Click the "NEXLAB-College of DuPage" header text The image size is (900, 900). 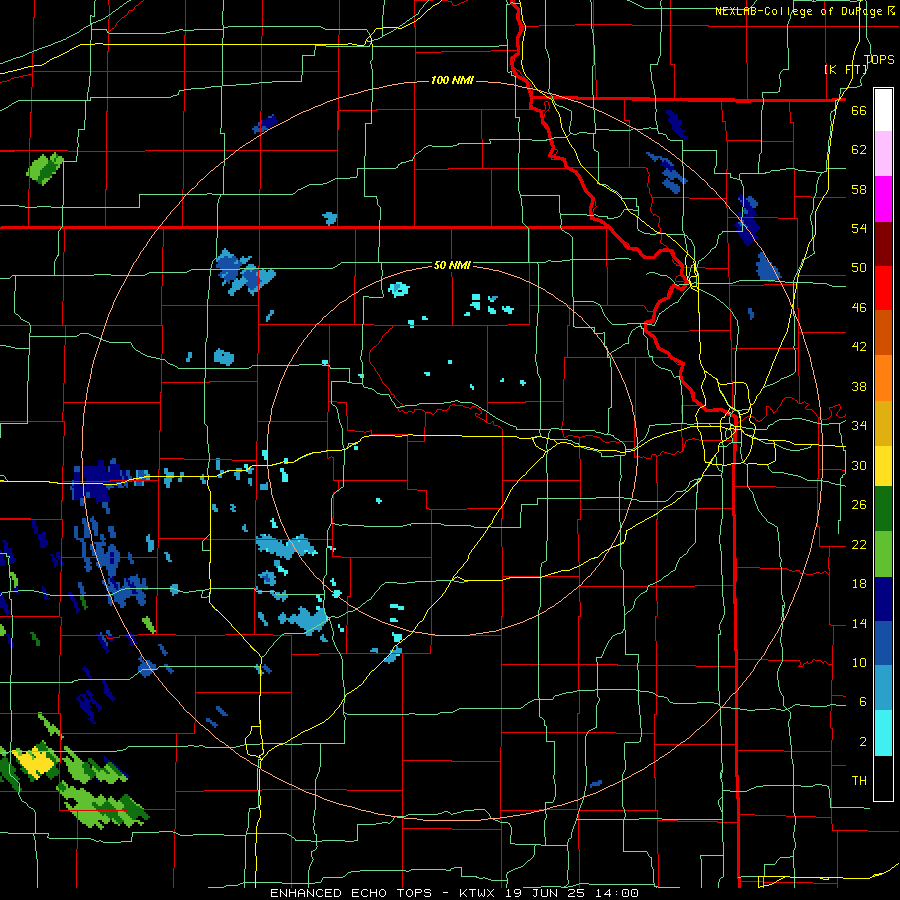point(800,11)
